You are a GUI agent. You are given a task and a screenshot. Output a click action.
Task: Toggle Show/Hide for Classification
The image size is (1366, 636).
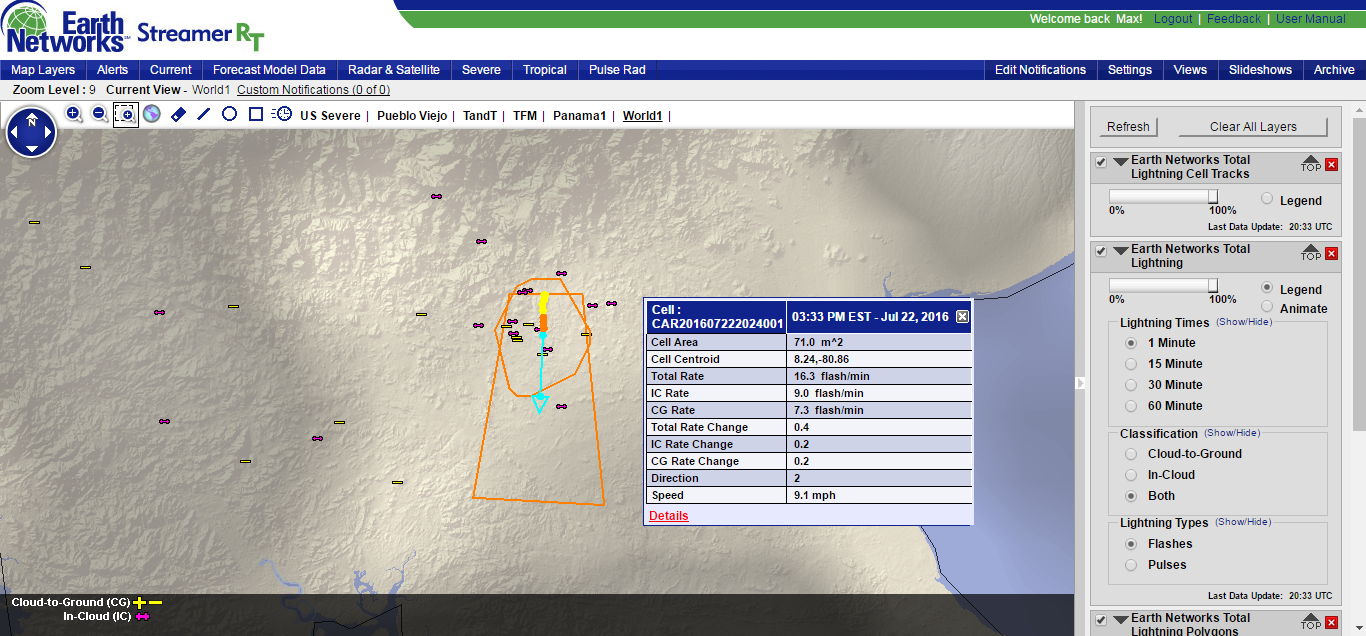(1232, 433)
